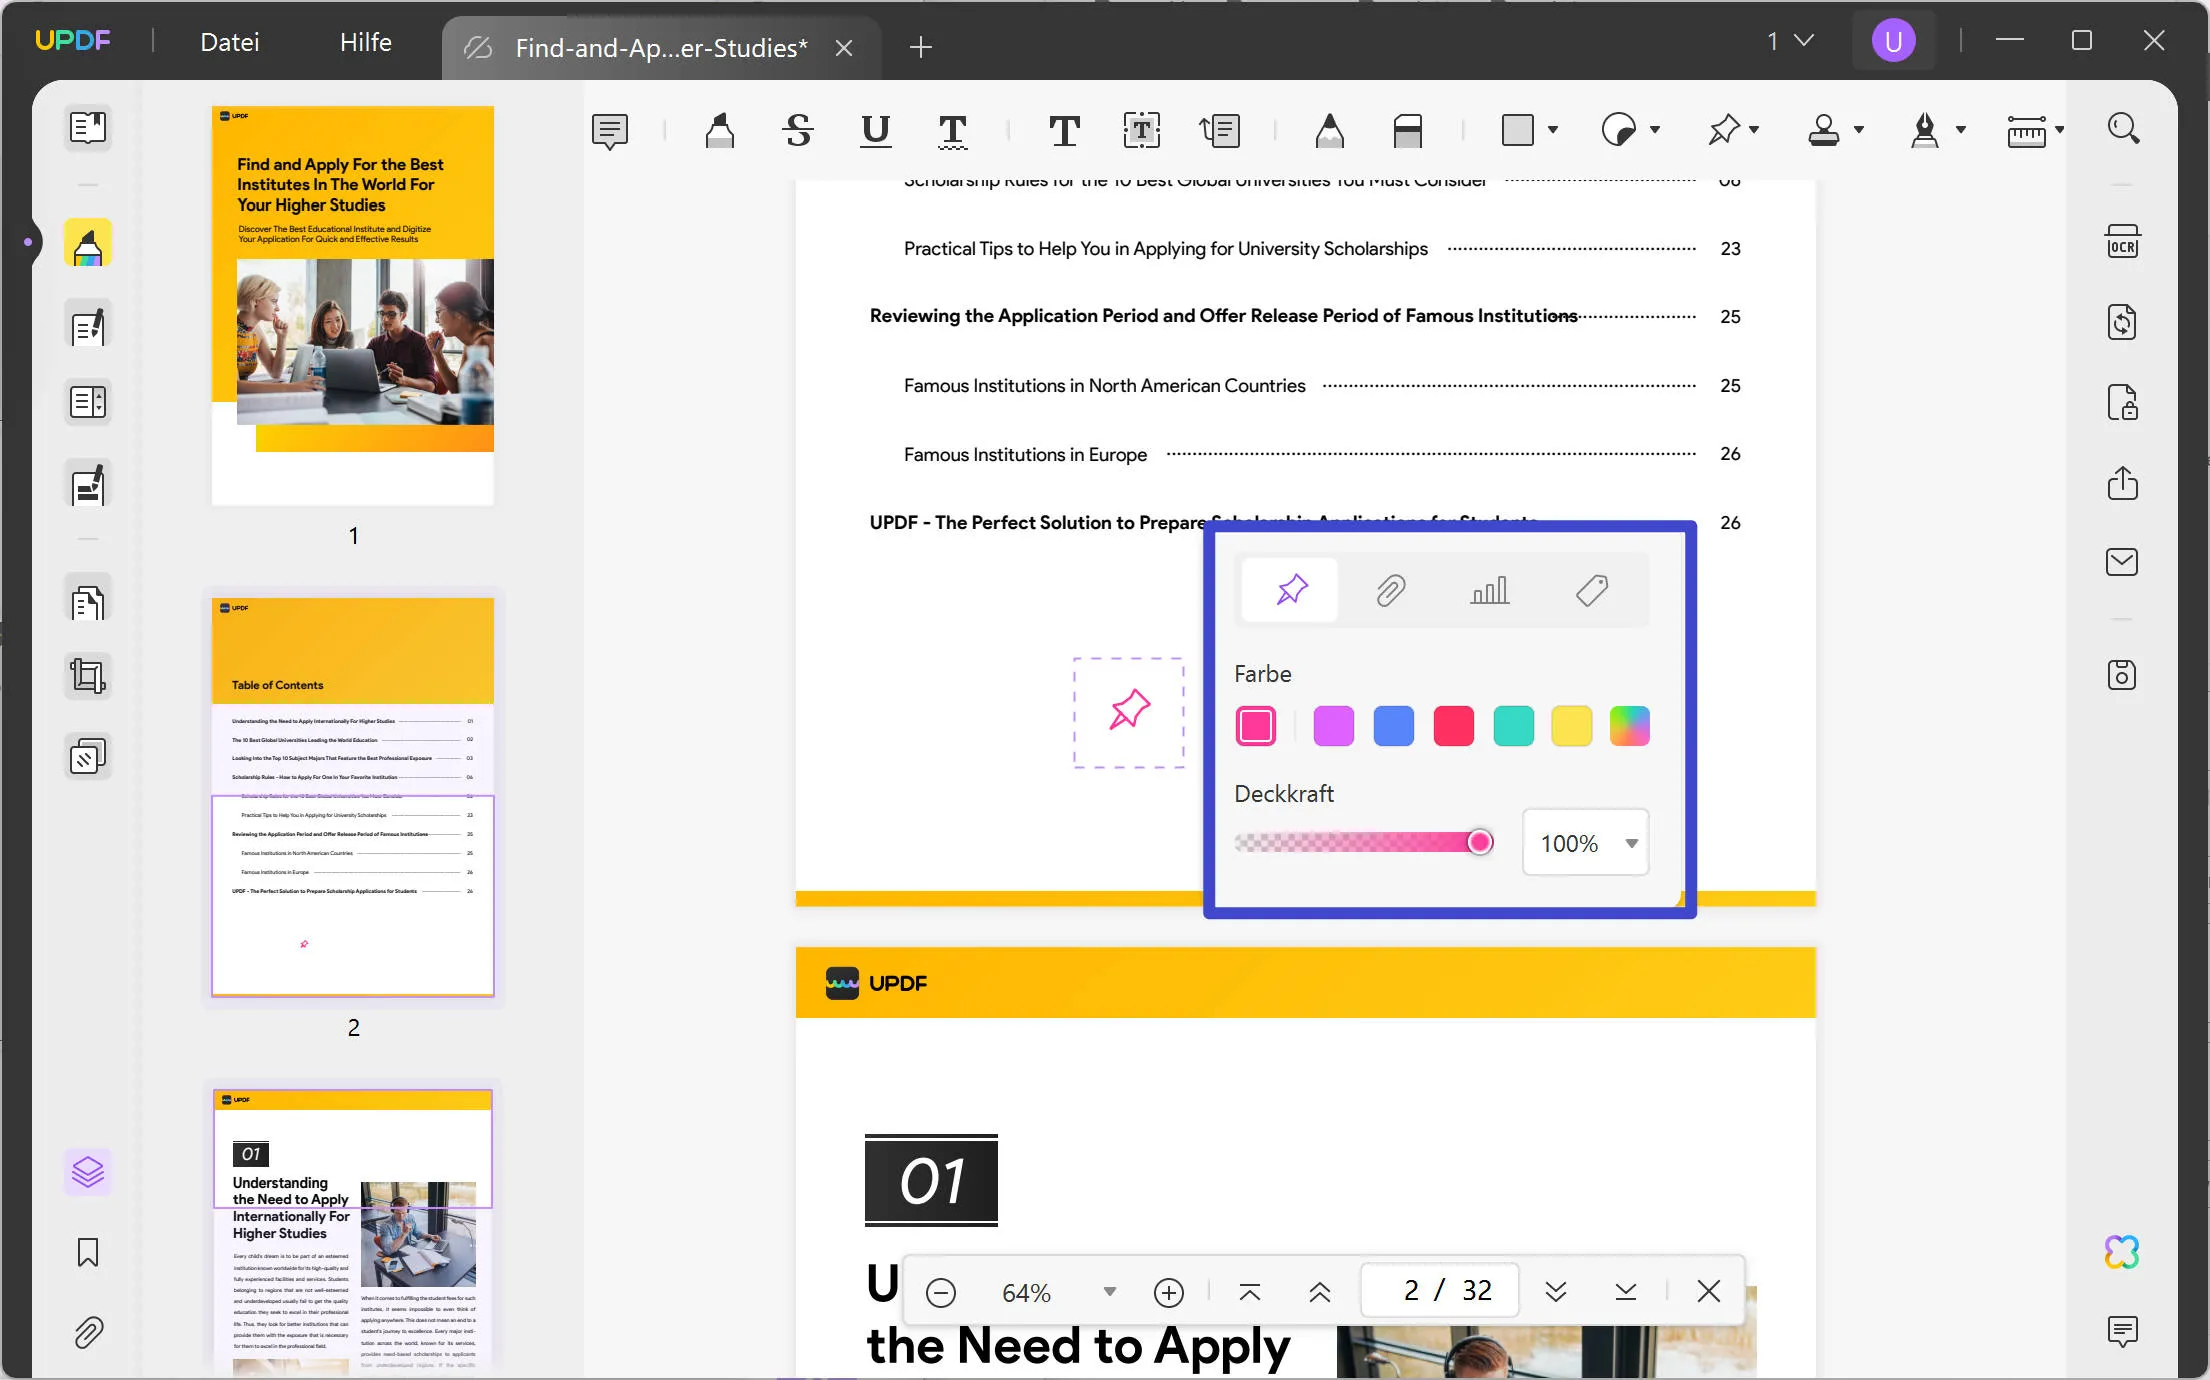Open the Datei menu
The image size is (2210, 1380).
[x=229, y=42]
